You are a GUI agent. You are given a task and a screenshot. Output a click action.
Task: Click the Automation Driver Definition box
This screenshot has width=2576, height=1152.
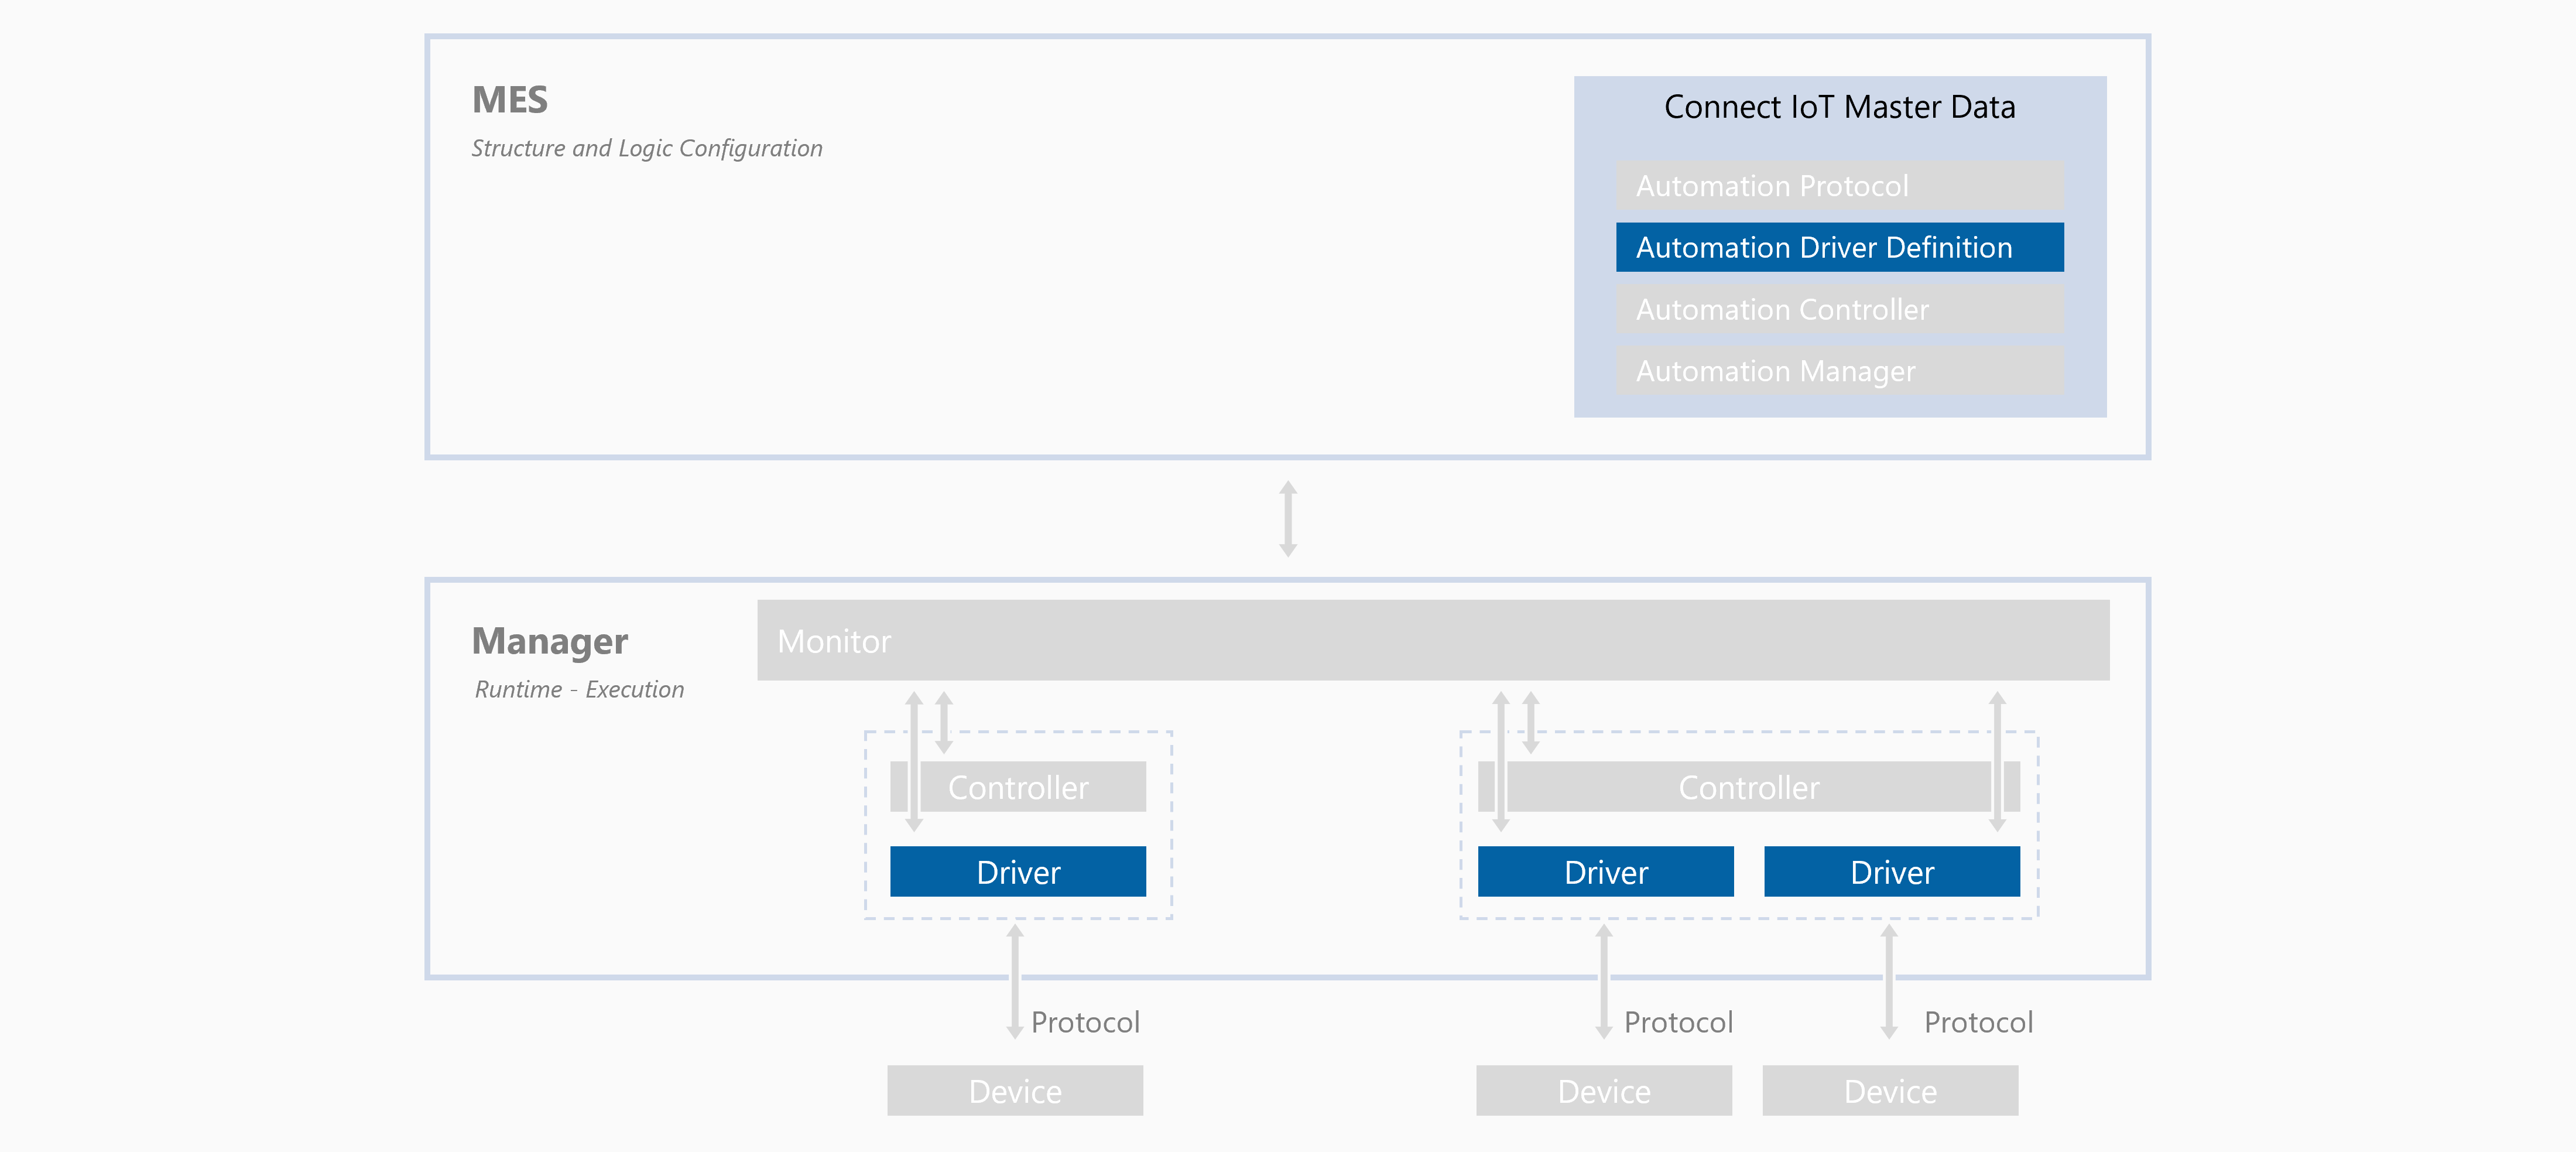[1839, 247]
